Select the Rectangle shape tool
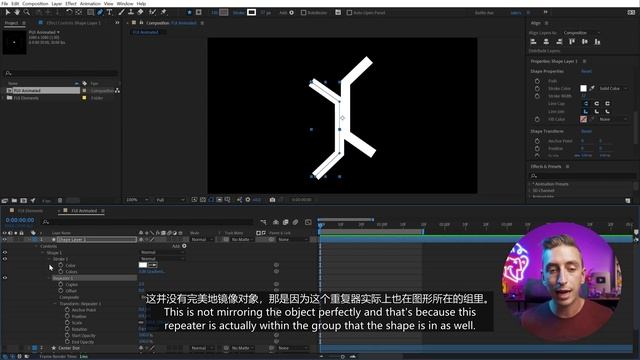The height and width of the screenshot is (360, 640). [x=90, y=13]
